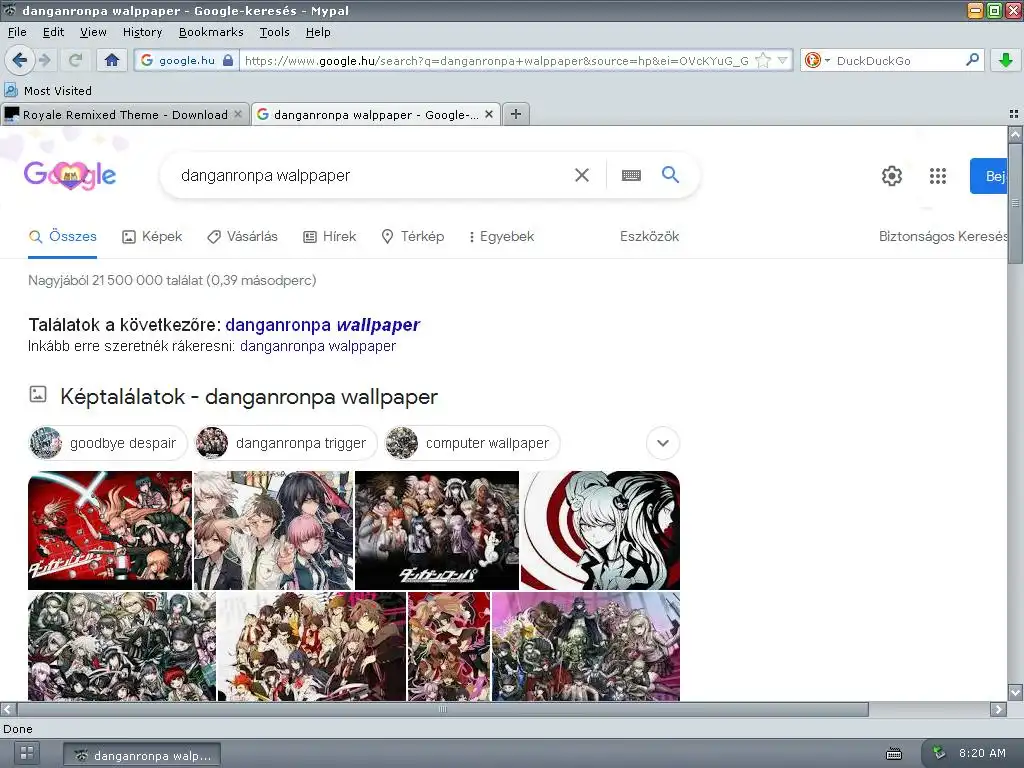The height and width of the screenshot is (768, 1024).
Task: Select the danganronpa walp... taskbar window button
Action: pos(142,756)
